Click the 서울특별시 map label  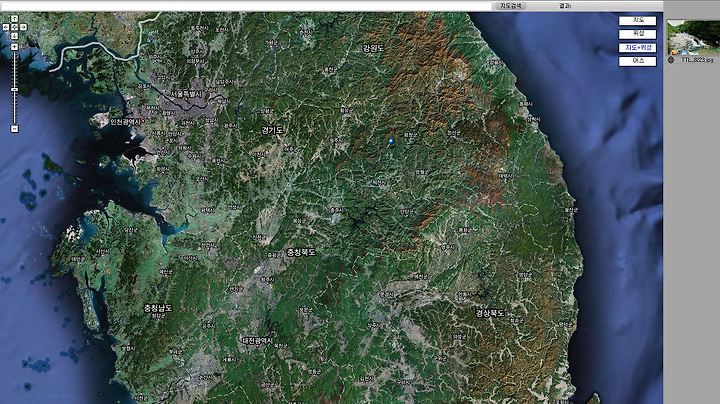tap(186, 94)
